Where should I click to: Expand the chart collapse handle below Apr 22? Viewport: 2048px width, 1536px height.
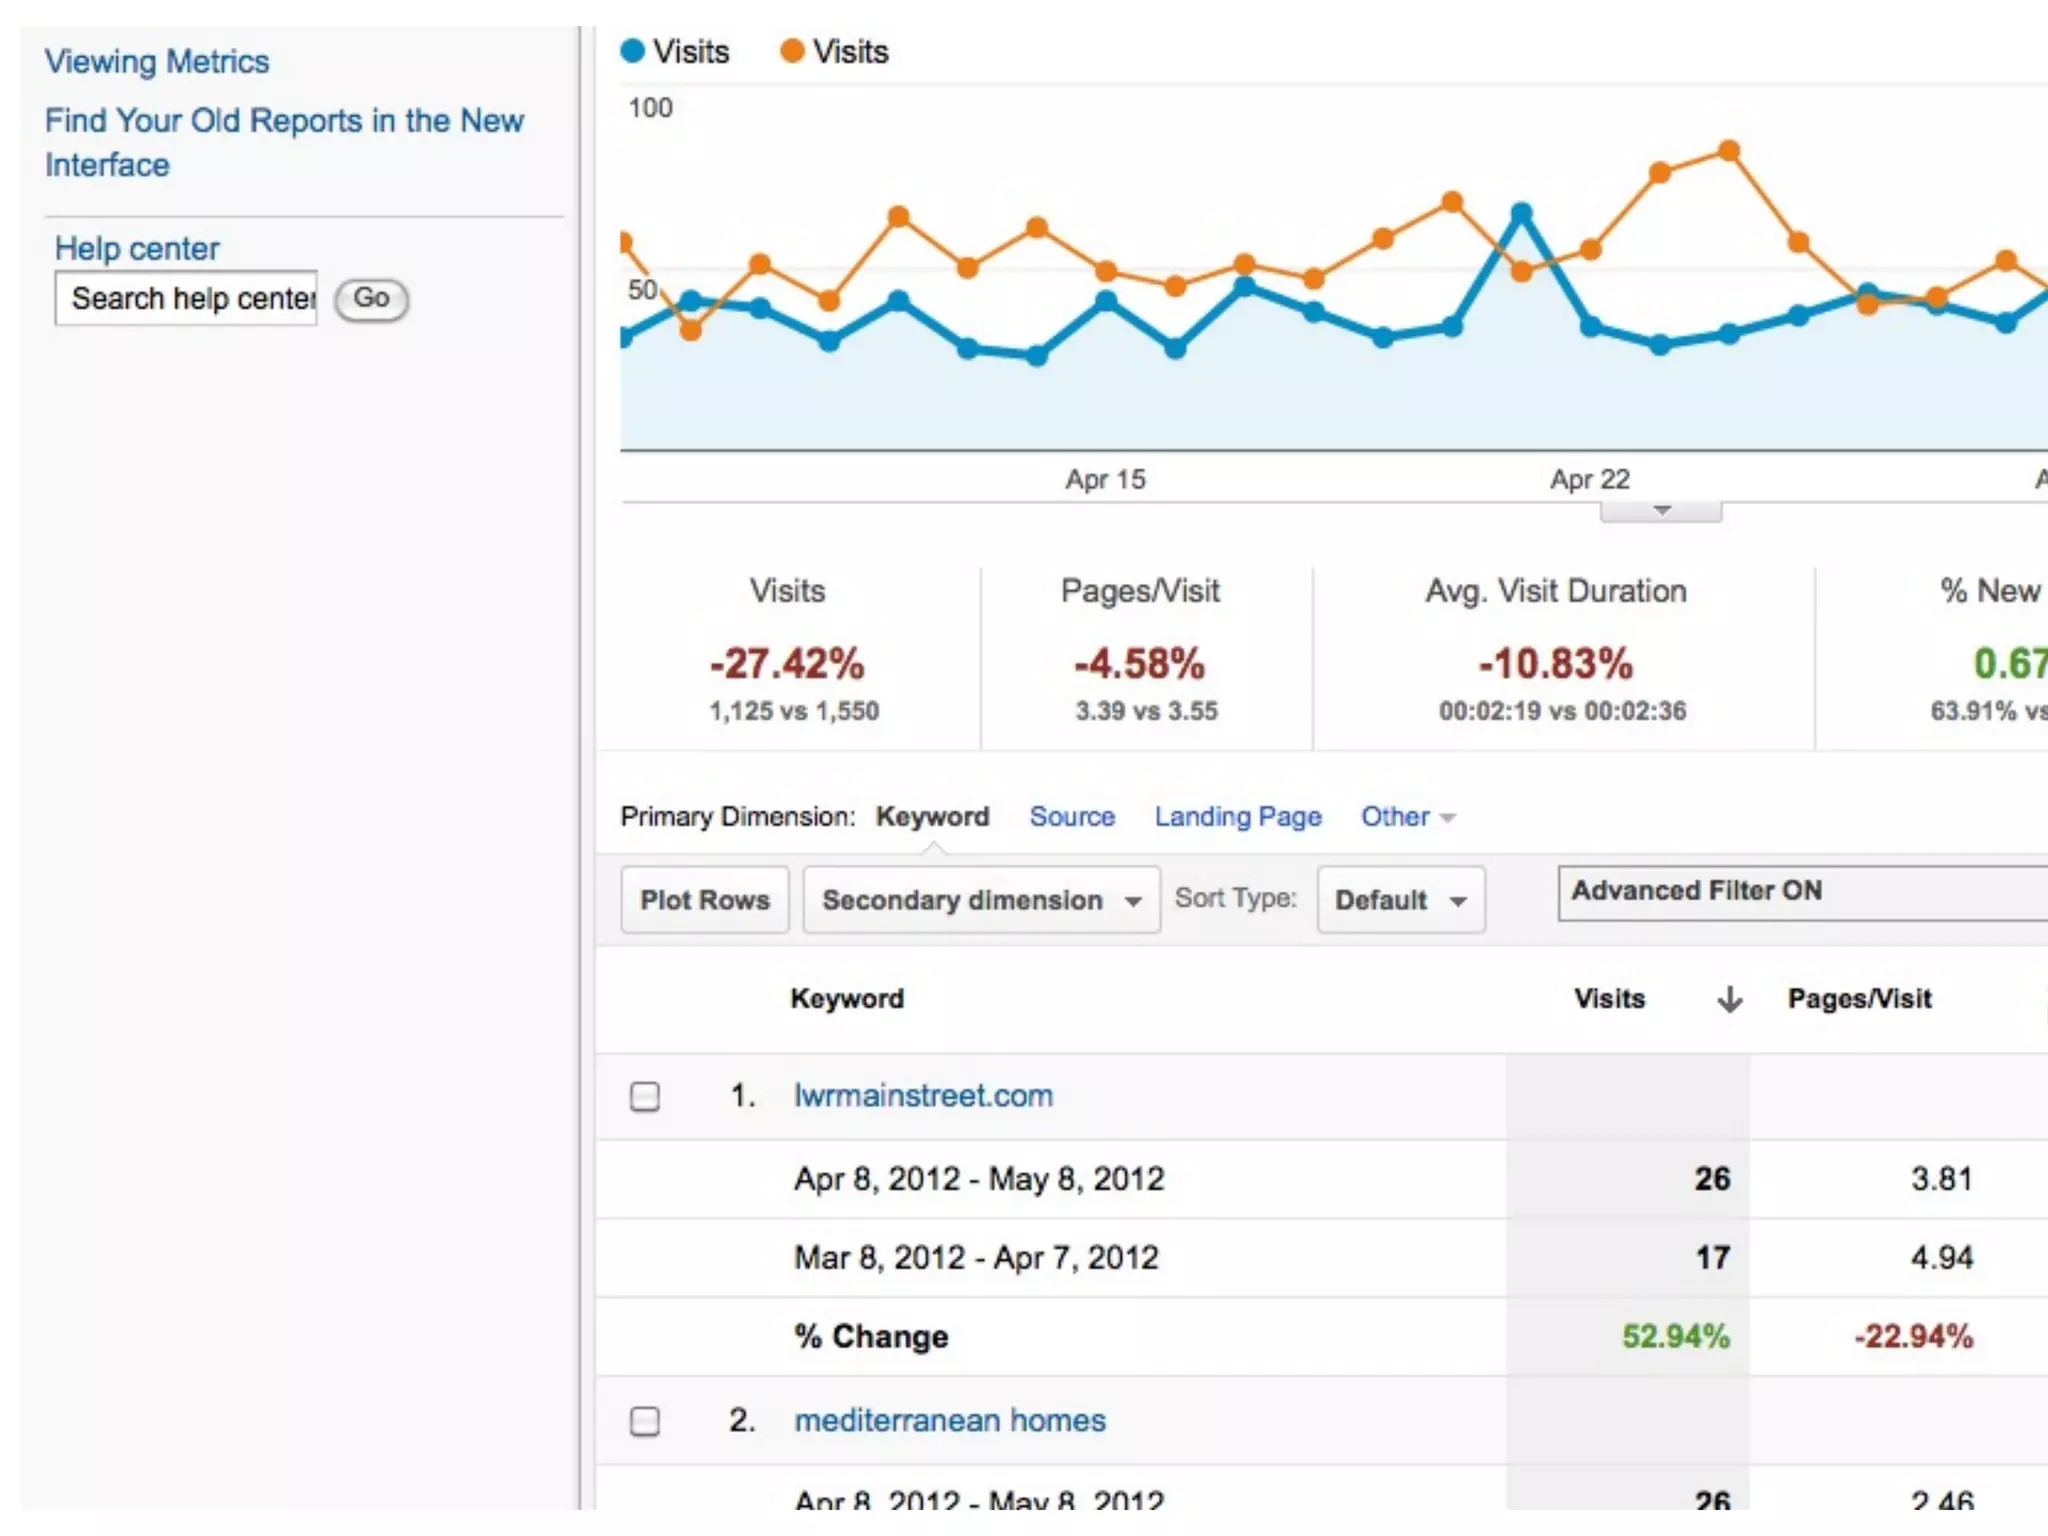pos(1661,511)
